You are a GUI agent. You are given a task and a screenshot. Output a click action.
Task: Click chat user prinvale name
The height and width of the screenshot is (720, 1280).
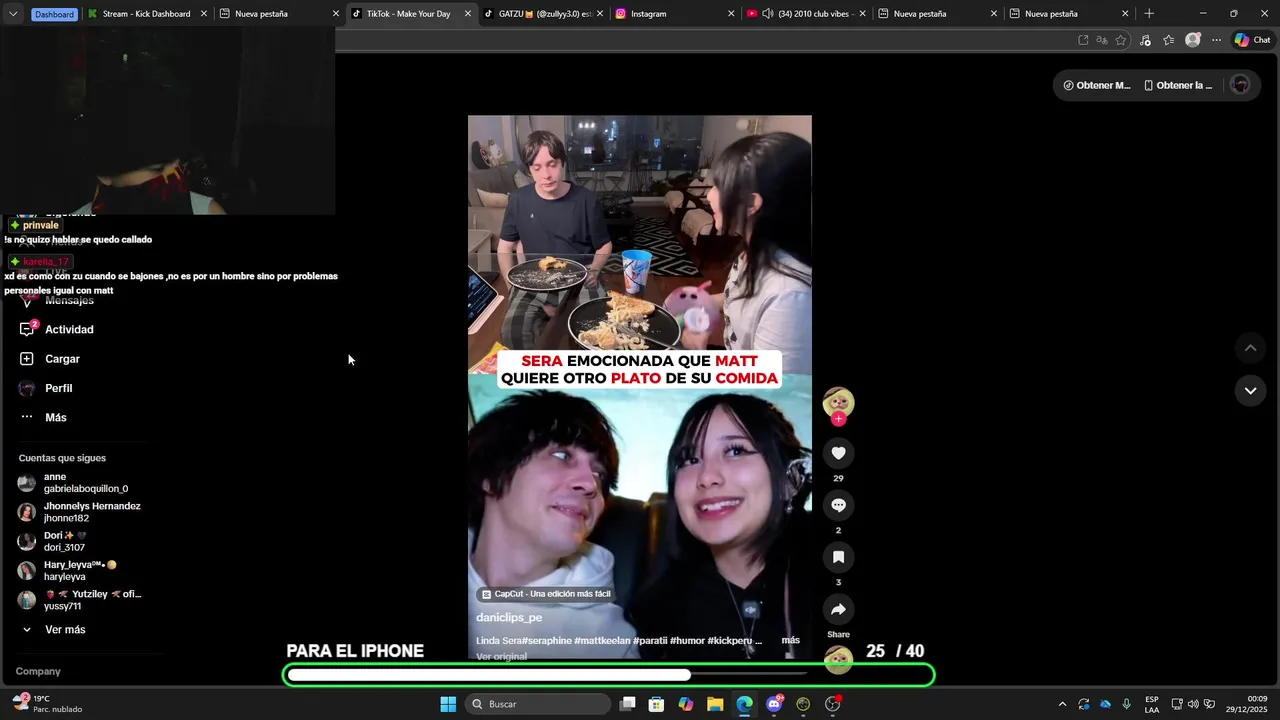41,225
